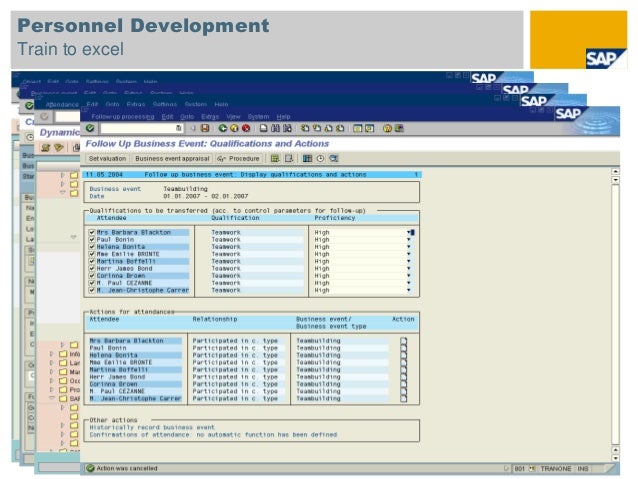
Task: Click the Procedure button
Action: point(239,158)
